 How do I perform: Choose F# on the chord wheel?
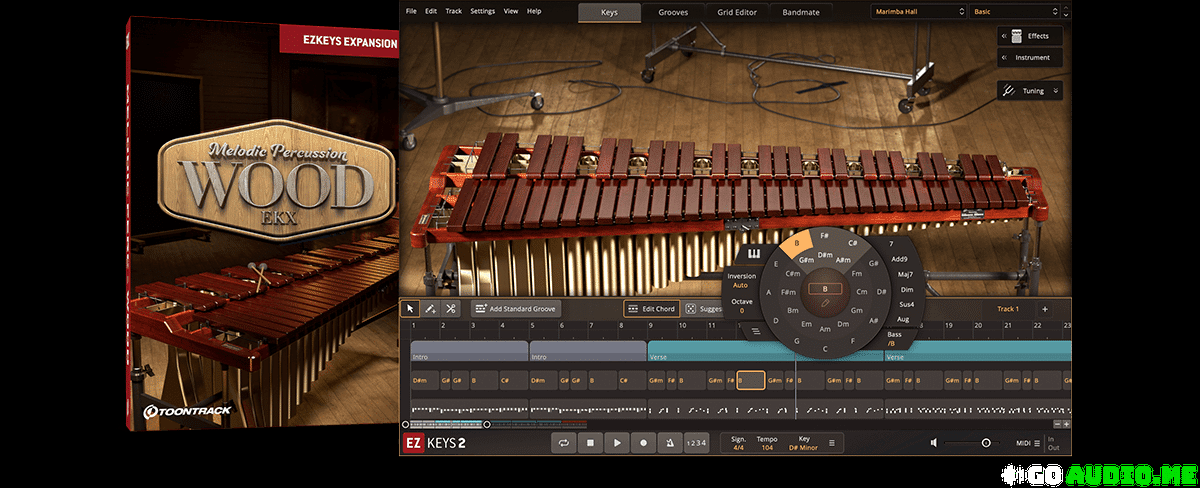point(825,234)
